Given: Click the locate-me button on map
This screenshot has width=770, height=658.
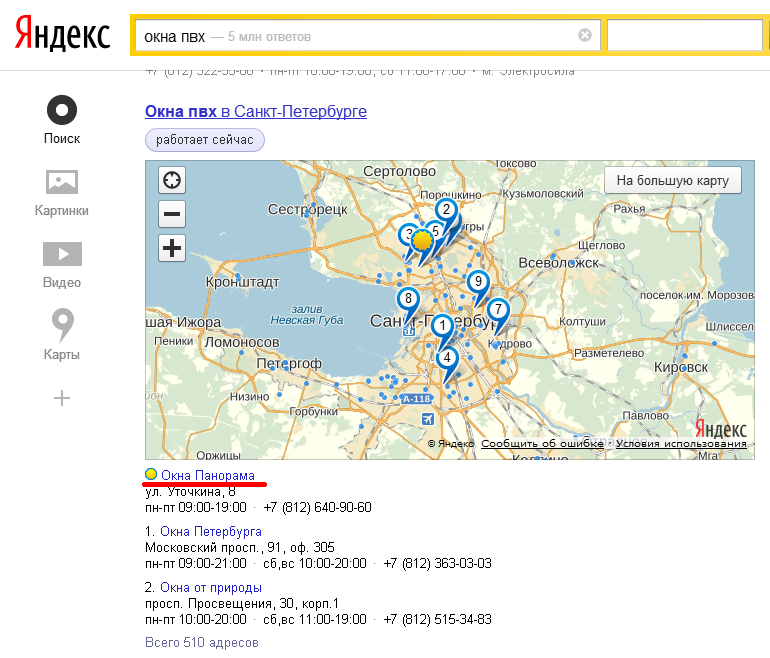Looking at the screenshot, I should coord(173,180).
